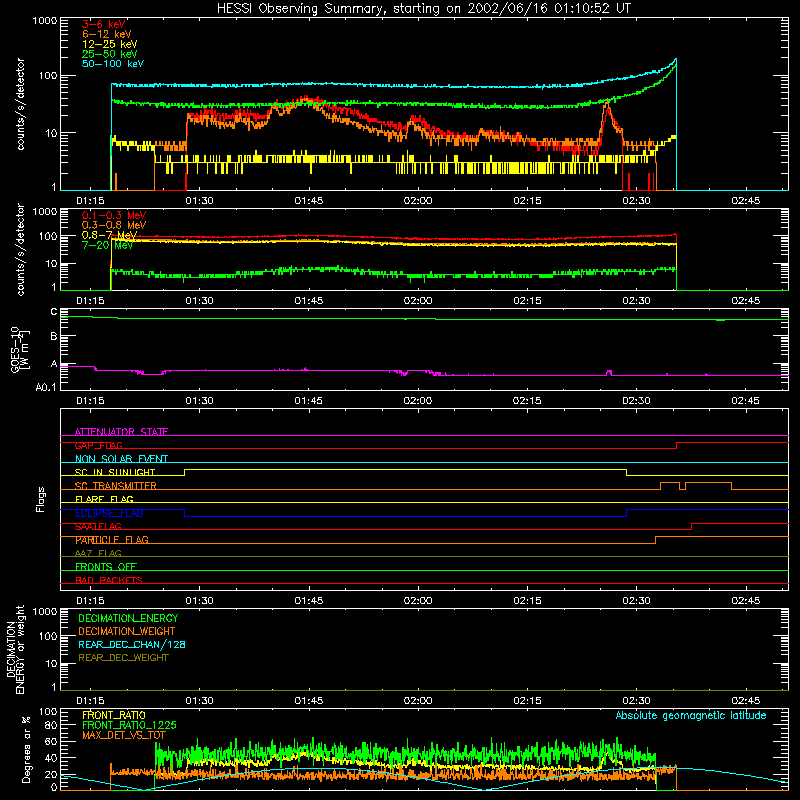This screenshot has height=800, width=800.
Task: Pick the ATTENUATOR_STATE flag label
Action: click(121, 432)
